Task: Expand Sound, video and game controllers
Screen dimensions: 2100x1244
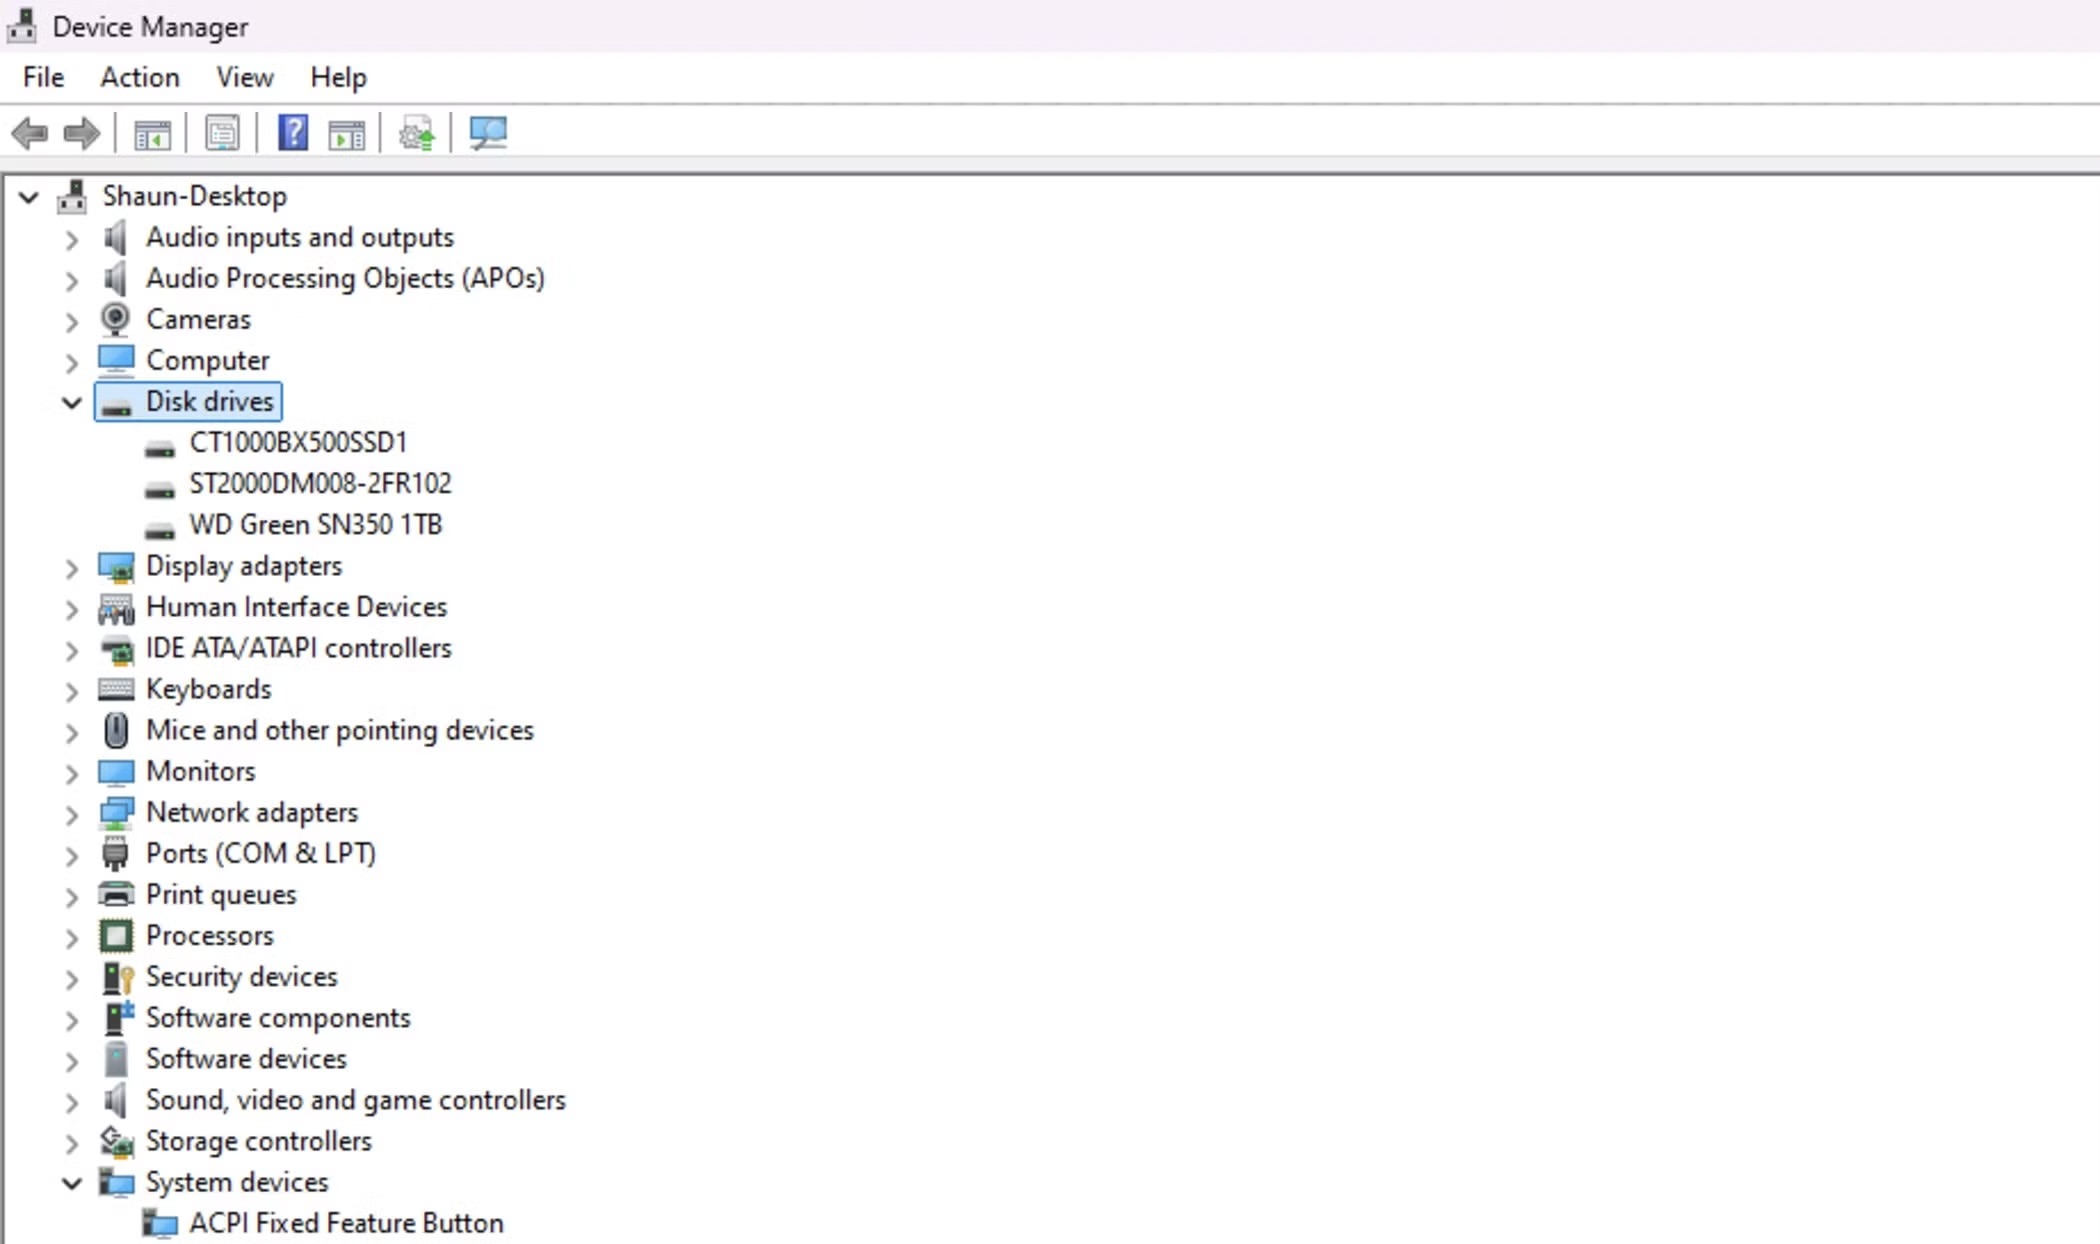Action: 71,1102
